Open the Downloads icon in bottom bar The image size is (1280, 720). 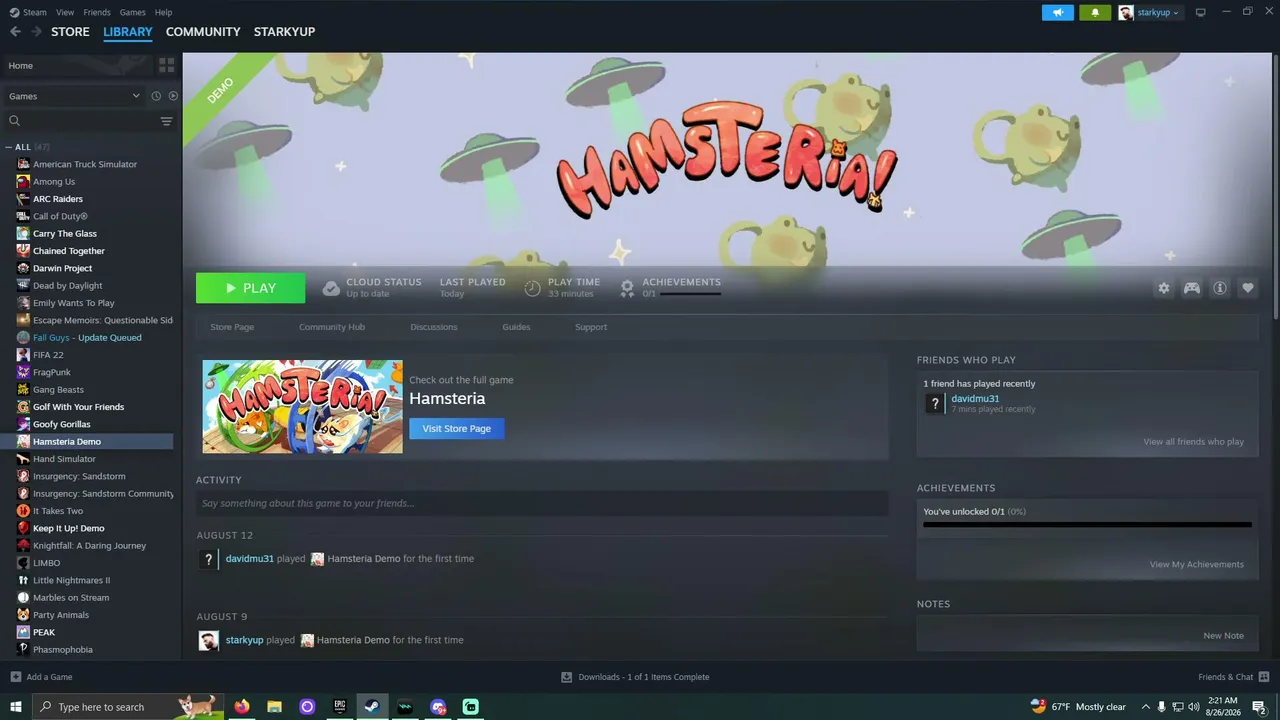click(566, 677)
